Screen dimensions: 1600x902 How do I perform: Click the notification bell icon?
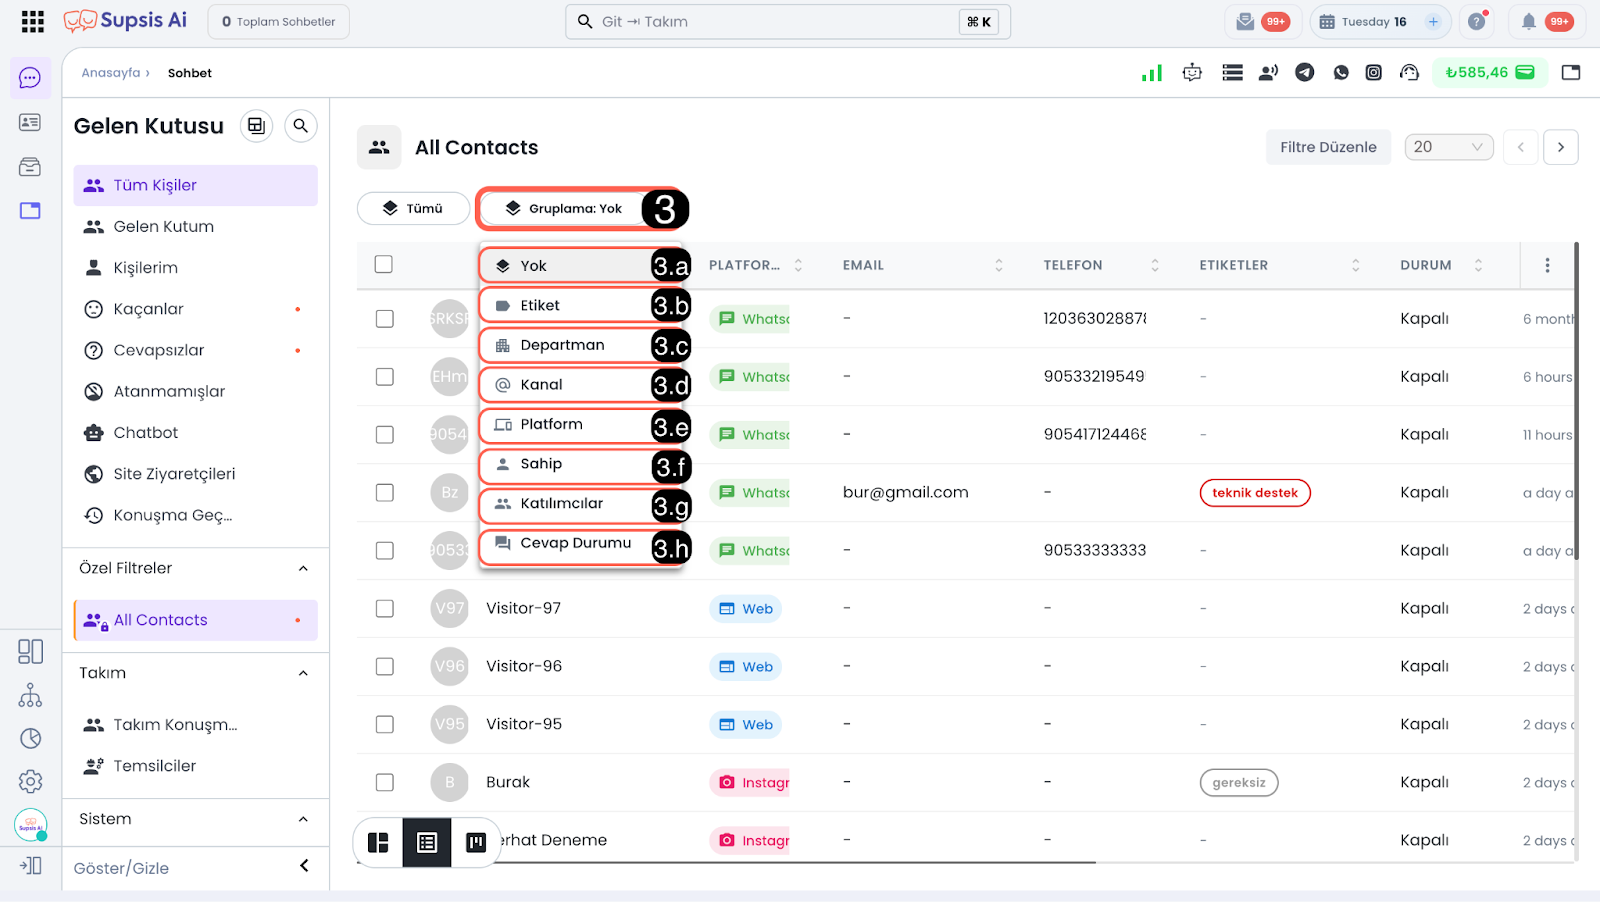(1528, 21)
